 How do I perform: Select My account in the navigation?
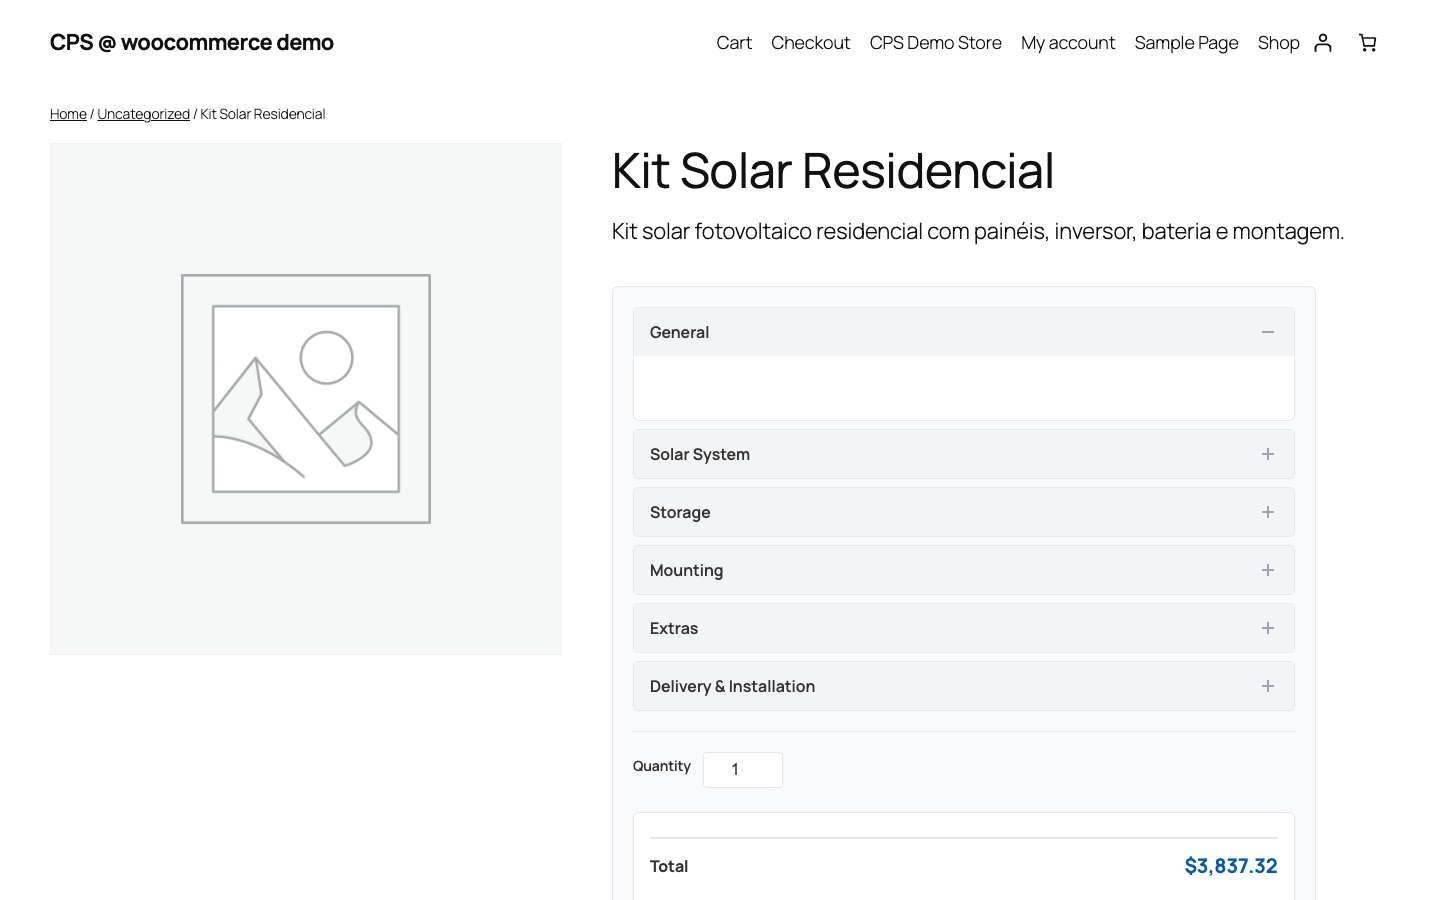tap(1068, 42)
